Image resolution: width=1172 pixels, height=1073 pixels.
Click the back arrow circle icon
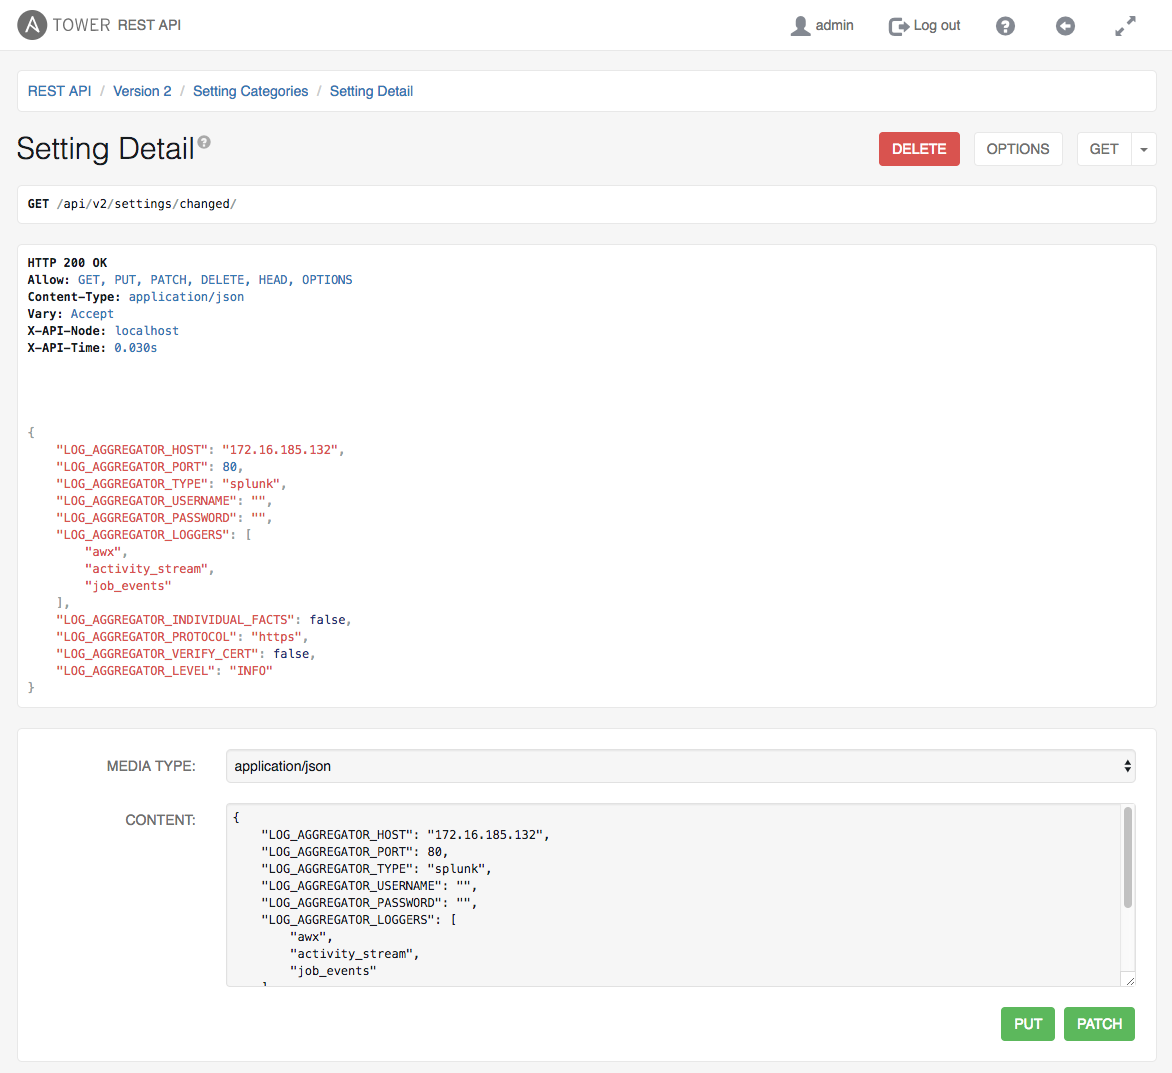[x=1065, y=26]
